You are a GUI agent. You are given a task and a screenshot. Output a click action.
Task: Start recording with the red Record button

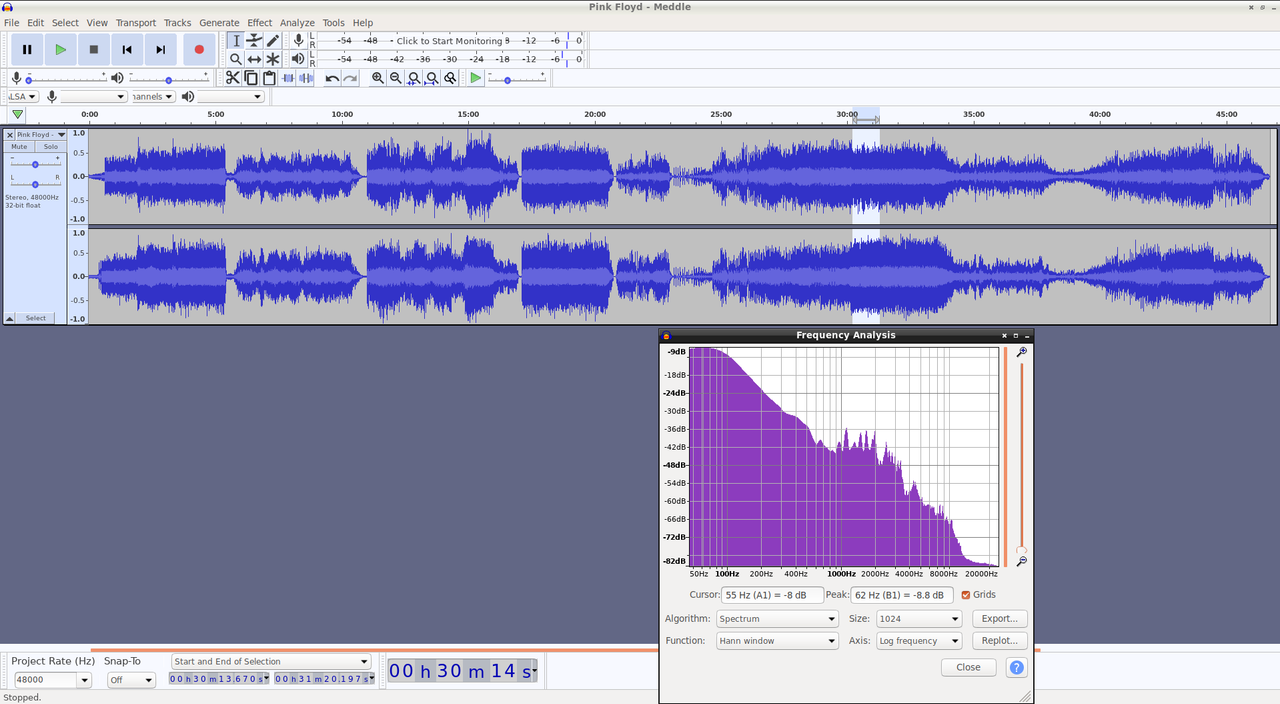[199, 49]
